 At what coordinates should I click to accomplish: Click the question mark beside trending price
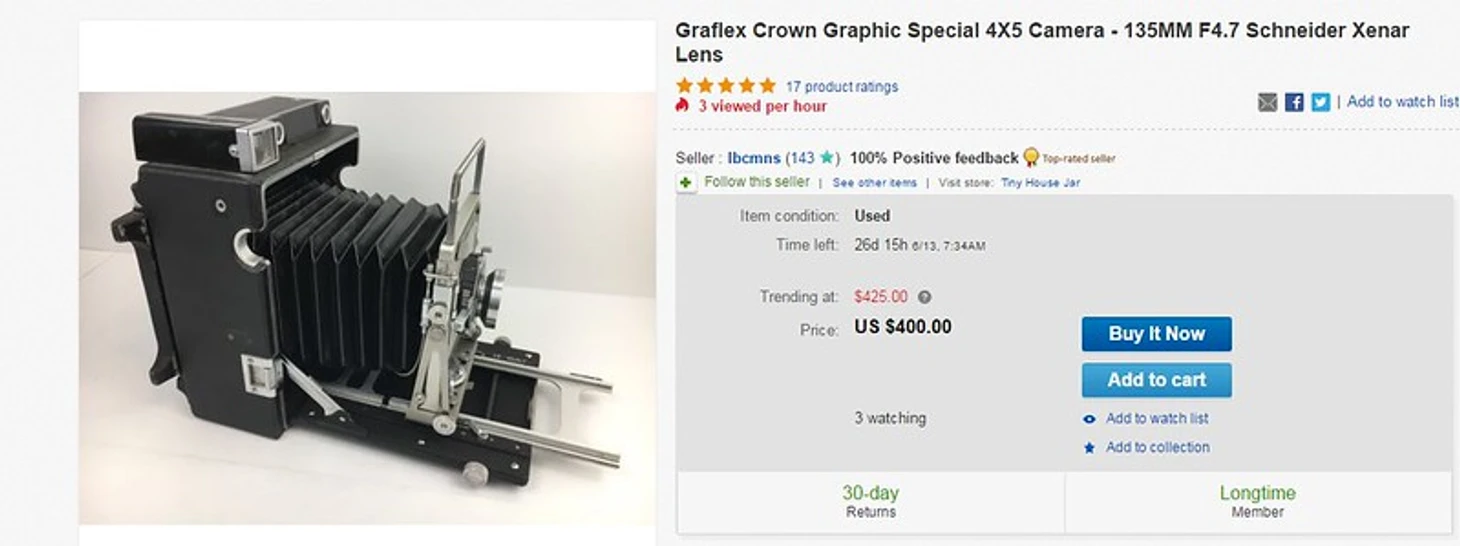pyautogui.click(x=925, y=297)
